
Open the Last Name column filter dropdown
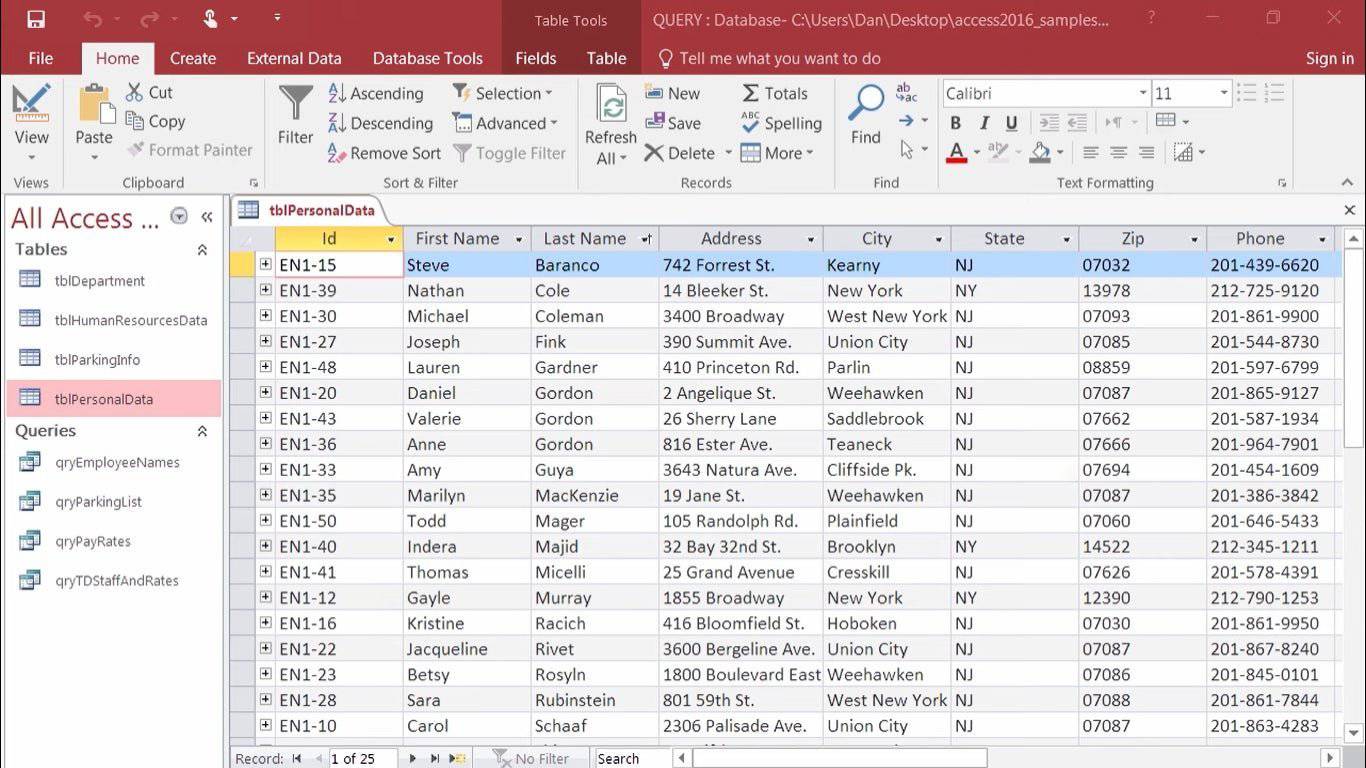(x=646, y=239)
